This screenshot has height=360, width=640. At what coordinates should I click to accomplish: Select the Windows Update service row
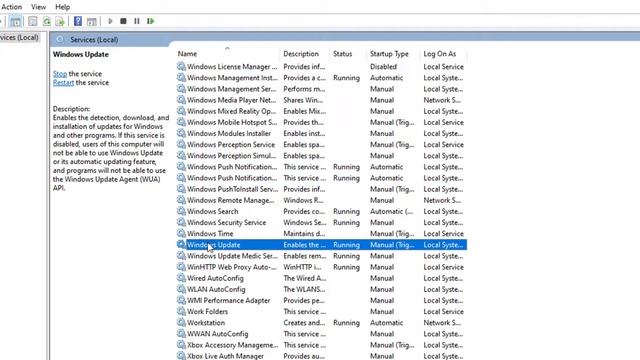coord(322,244)
